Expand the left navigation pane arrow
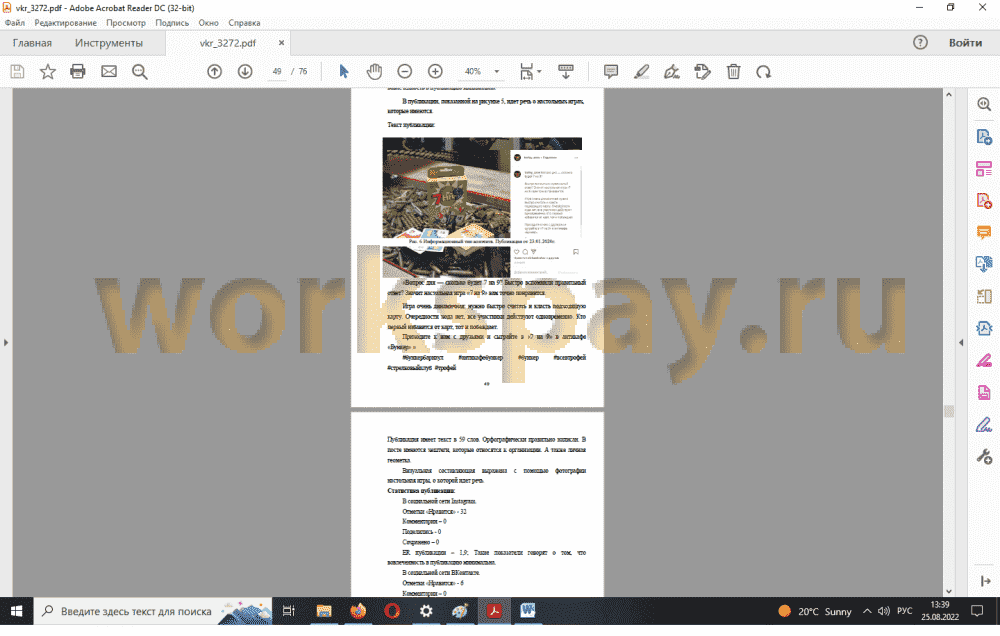 click(6, 343)
